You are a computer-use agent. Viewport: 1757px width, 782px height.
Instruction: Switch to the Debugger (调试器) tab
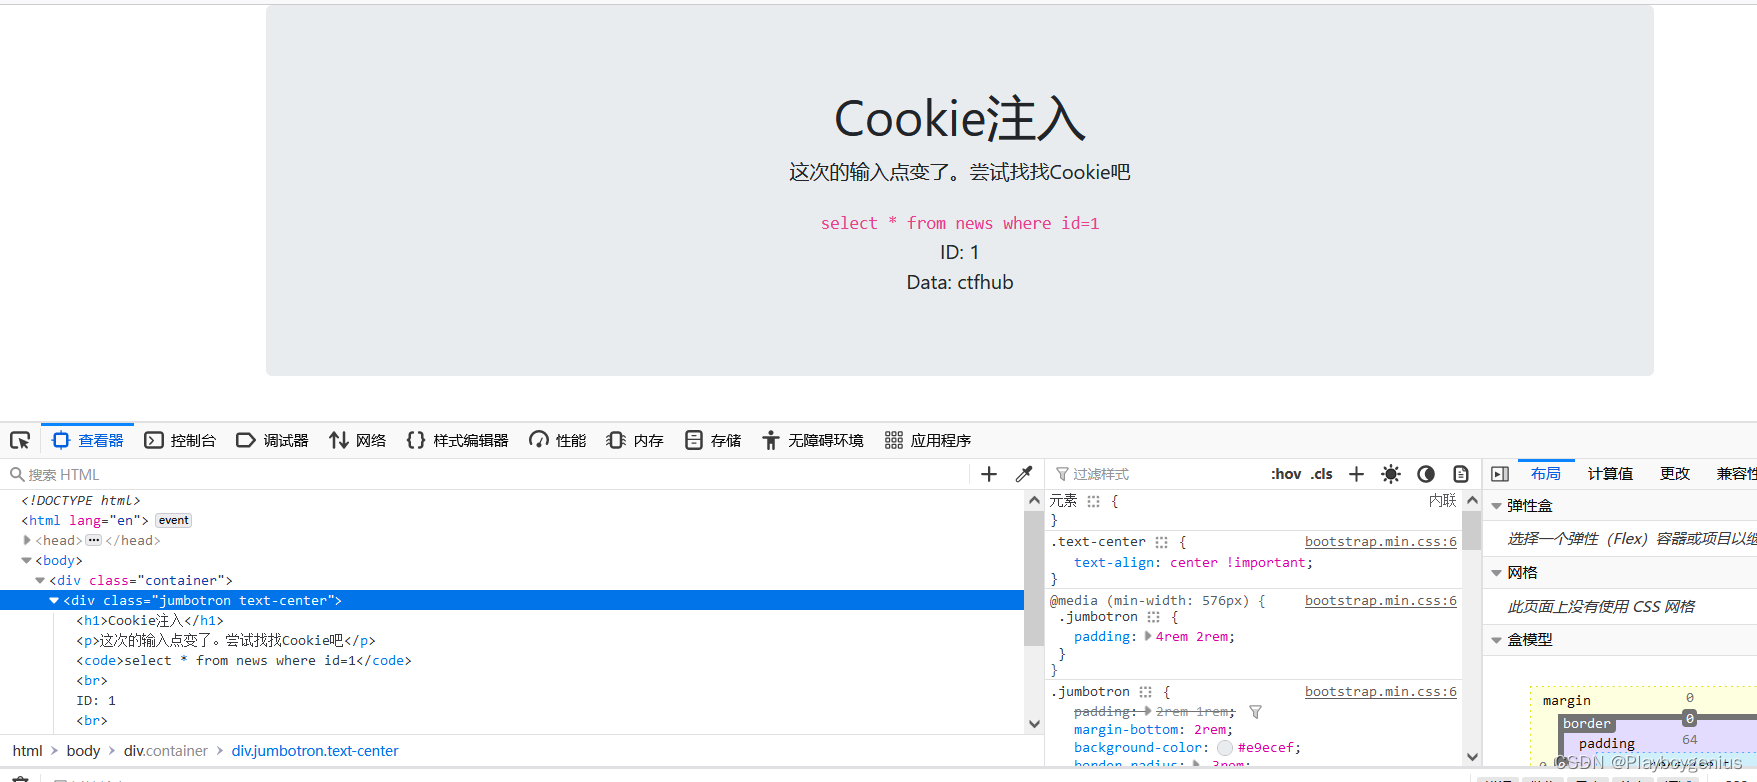pos(272,440)
